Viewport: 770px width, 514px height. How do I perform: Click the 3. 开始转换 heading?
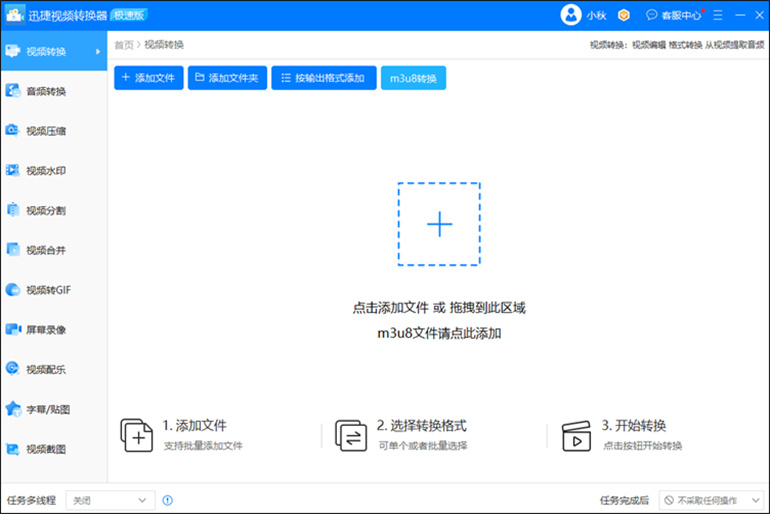(633, 426)
